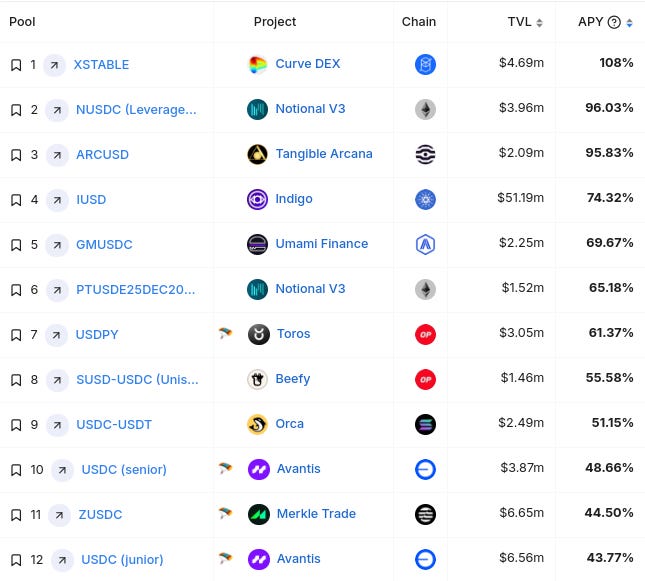This screenshot has width=645, height=581.
Task: Open the Orca project link
Action: (290, 424)
